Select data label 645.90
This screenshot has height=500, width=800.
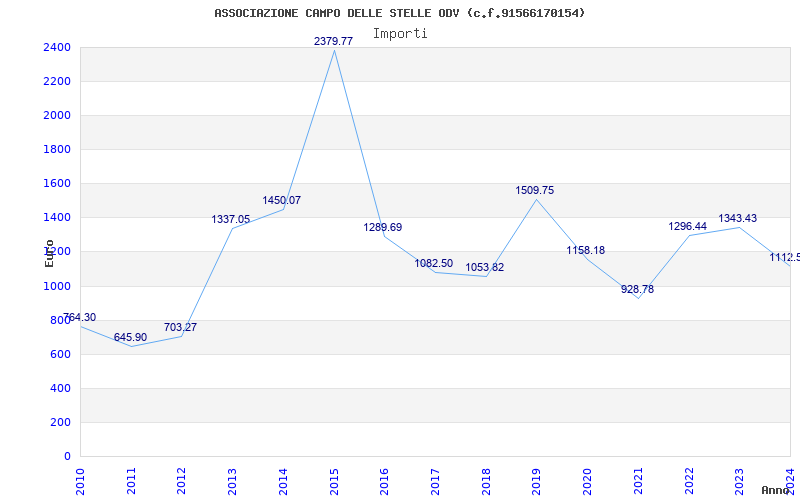tap(130, 337)
